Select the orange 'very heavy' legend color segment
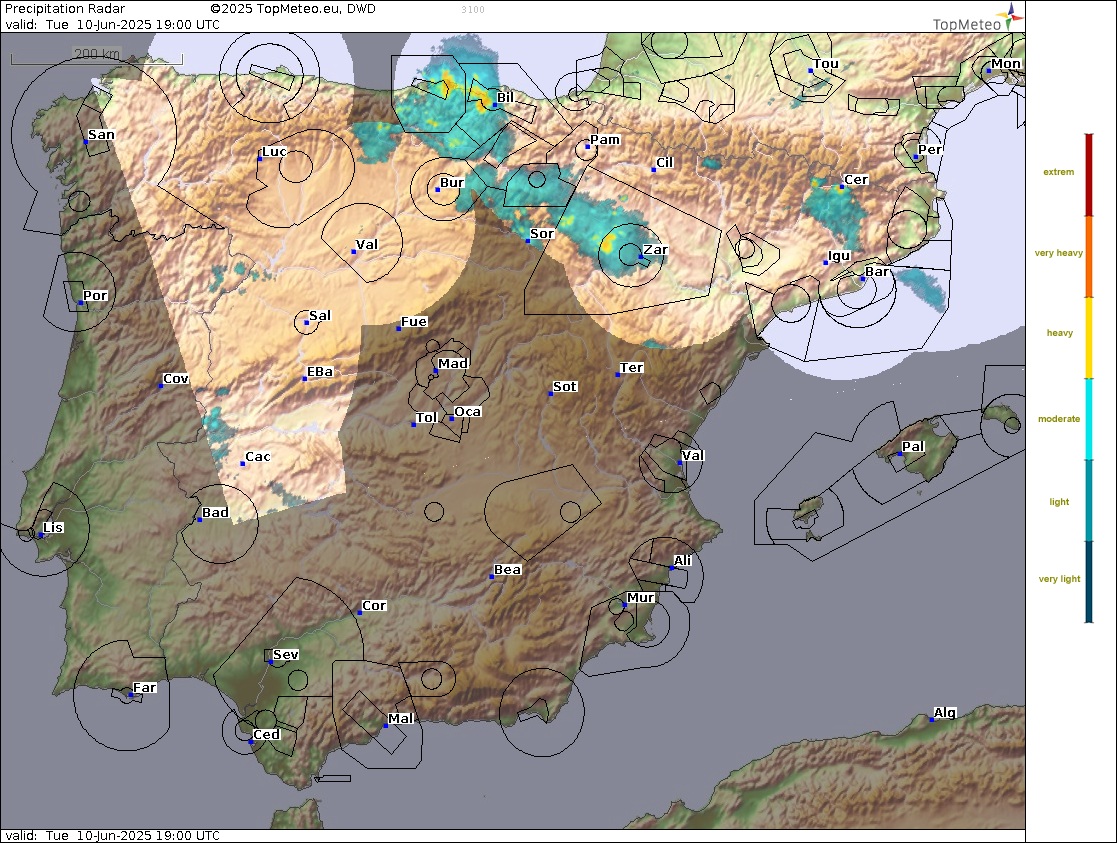 coord(1089,257)
